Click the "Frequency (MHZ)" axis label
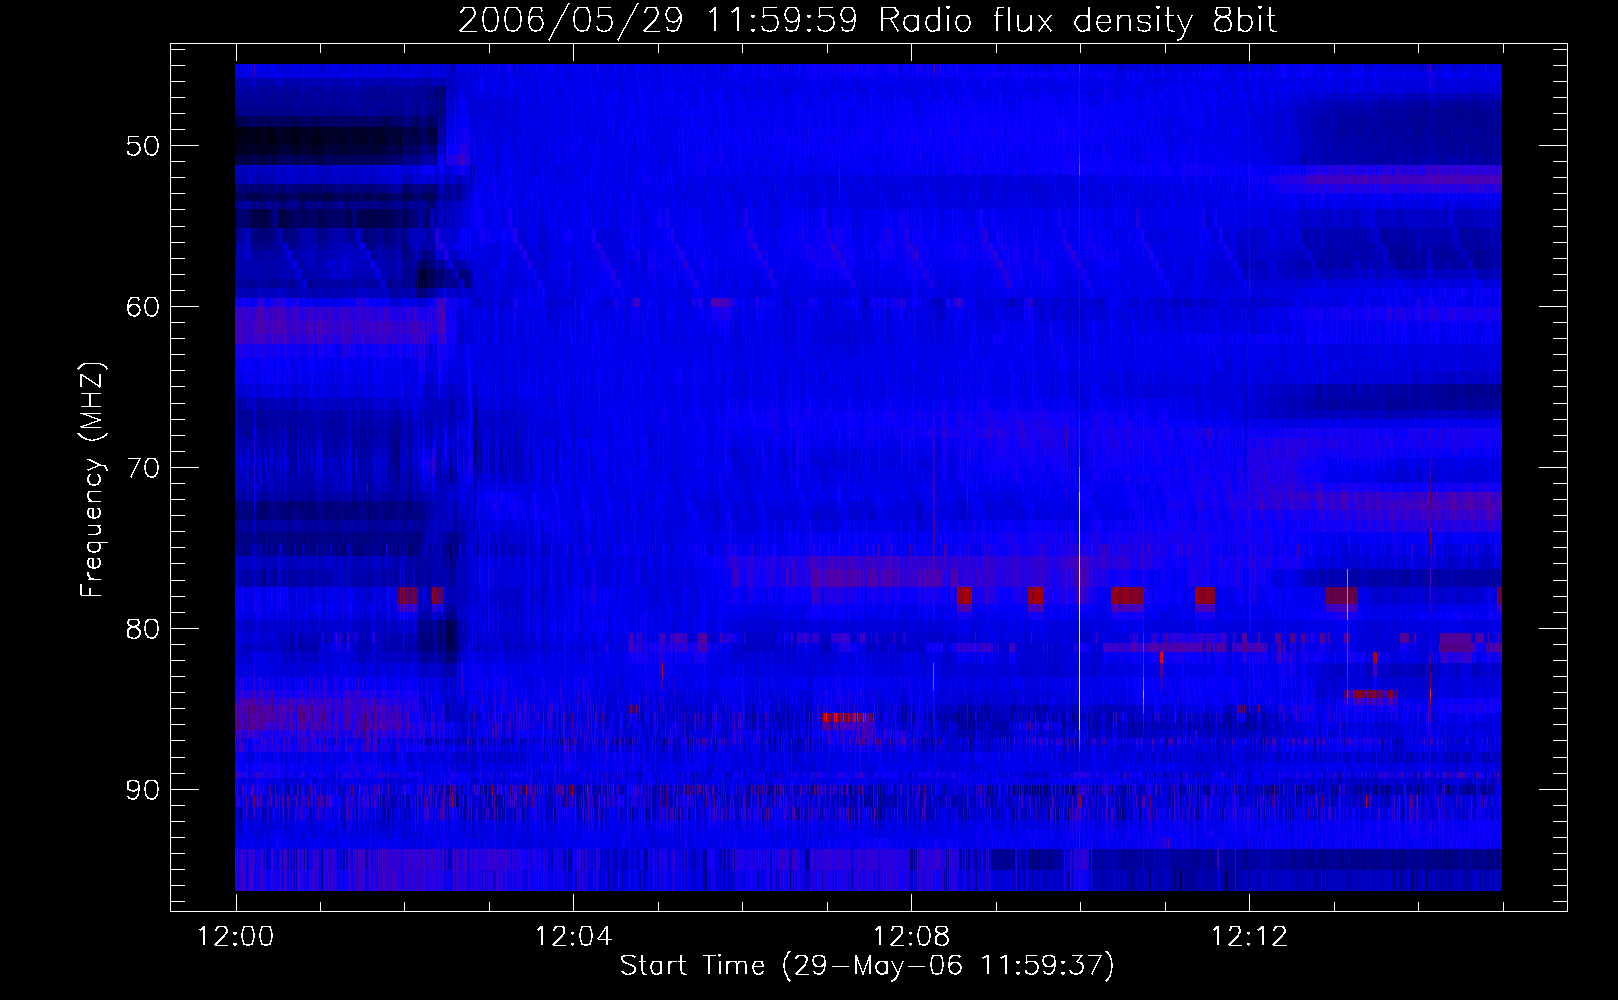1618x1000 pixels. coord(92,480)
